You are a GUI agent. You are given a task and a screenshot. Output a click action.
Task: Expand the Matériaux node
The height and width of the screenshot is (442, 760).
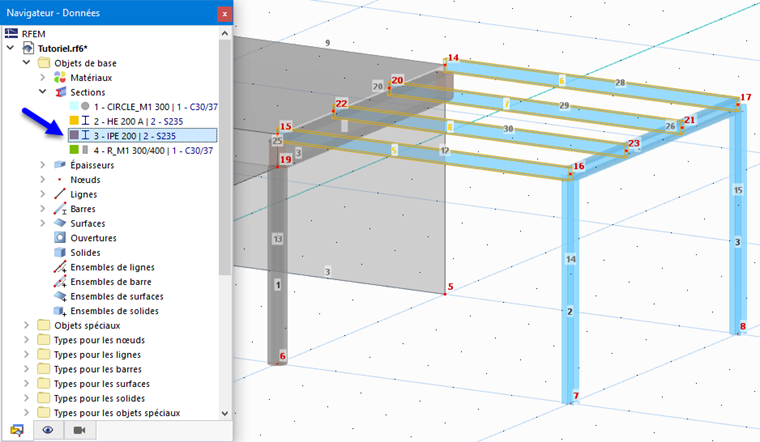tap(43, 78)
